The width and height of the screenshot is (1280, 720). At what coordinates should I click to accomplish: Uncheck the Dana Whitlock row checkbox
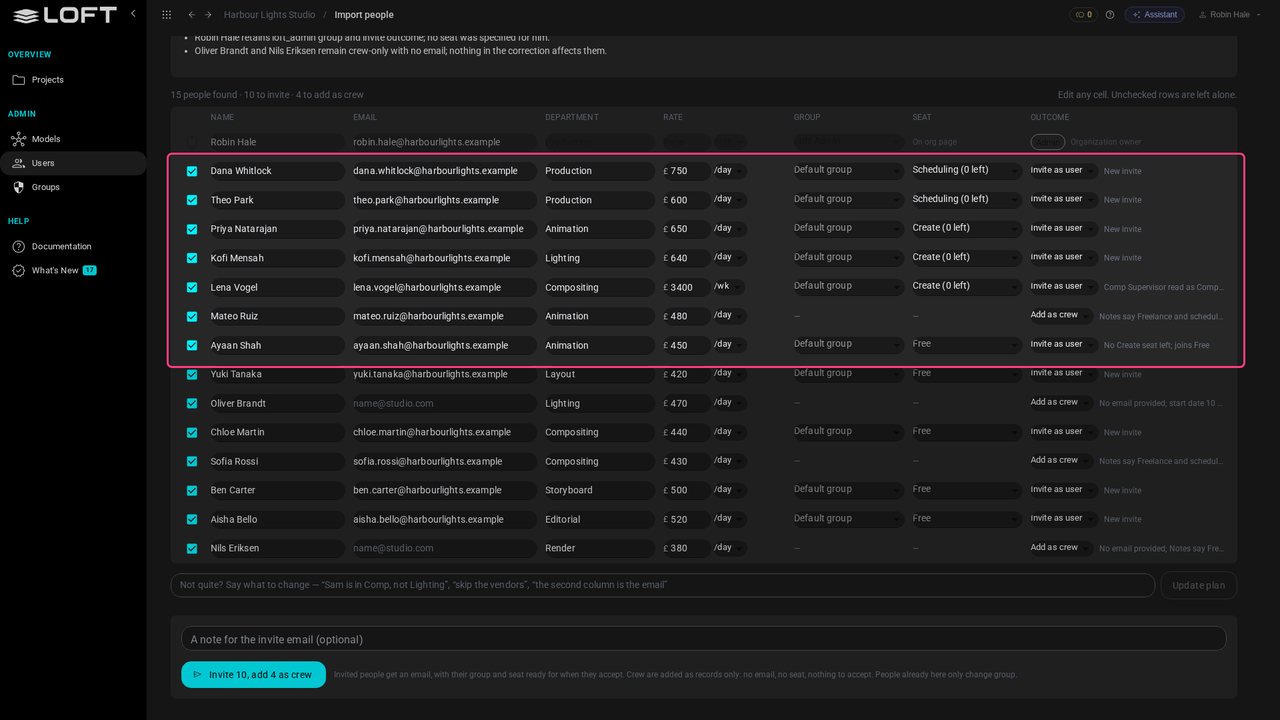192,171
